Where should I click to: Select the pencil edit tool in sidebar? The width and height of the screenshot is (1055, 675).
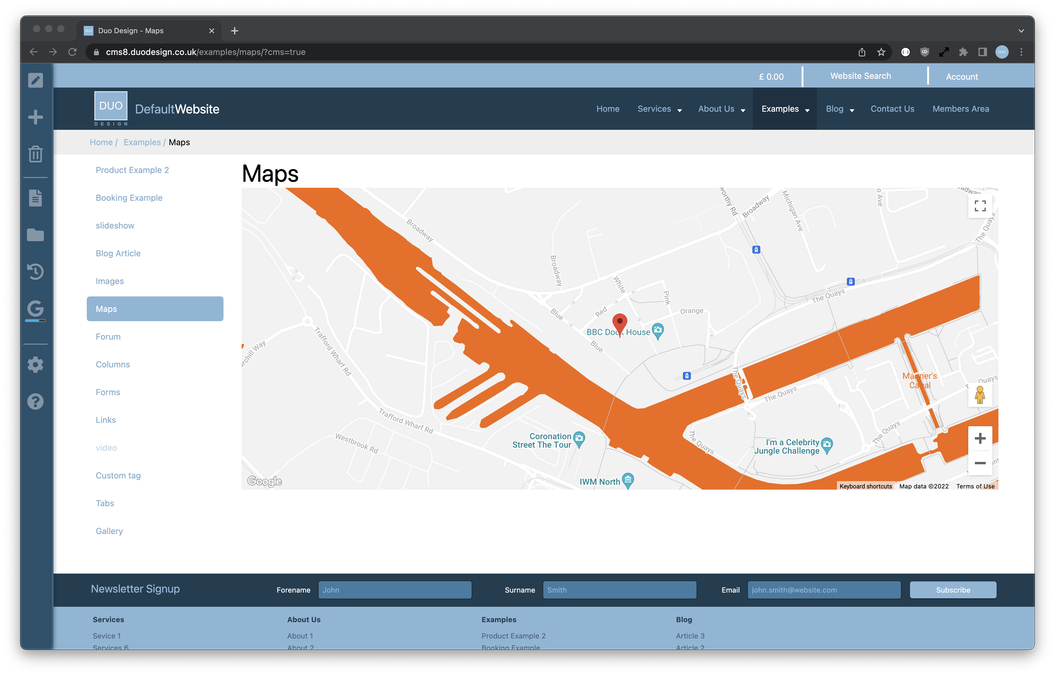35,79
